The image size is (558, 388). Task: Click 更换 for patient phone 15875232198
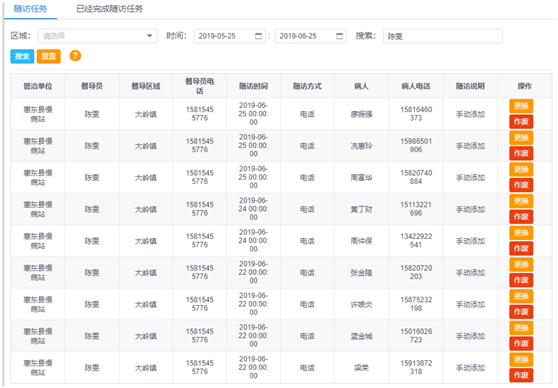click(x=521, y=296)
